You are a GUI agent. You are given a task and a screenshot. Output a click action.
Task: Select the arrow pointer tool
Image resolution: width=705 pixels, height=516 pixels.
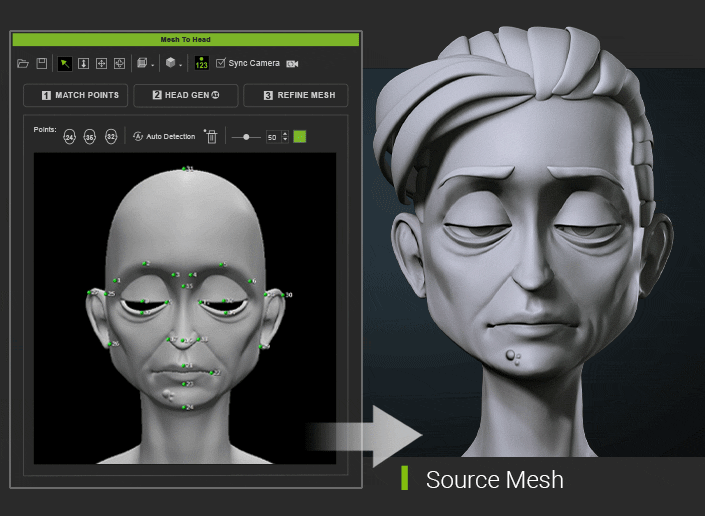[65, 63]
